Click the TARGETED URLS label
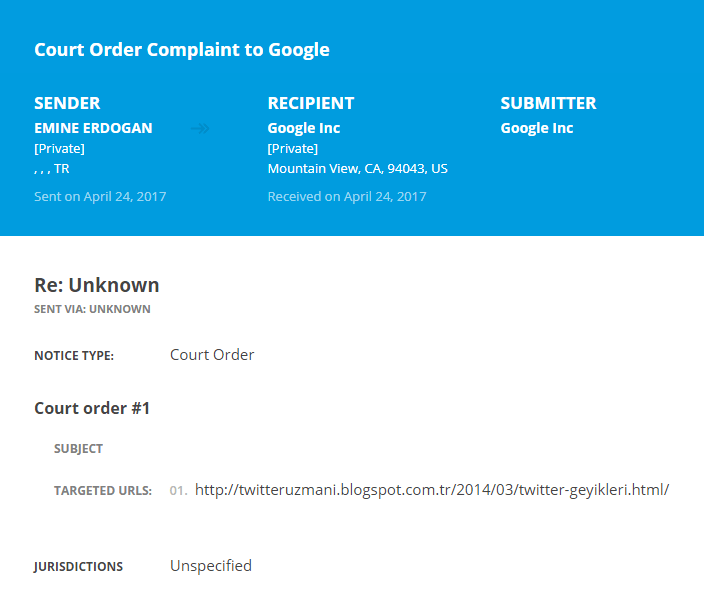 (x=103, y=491)
